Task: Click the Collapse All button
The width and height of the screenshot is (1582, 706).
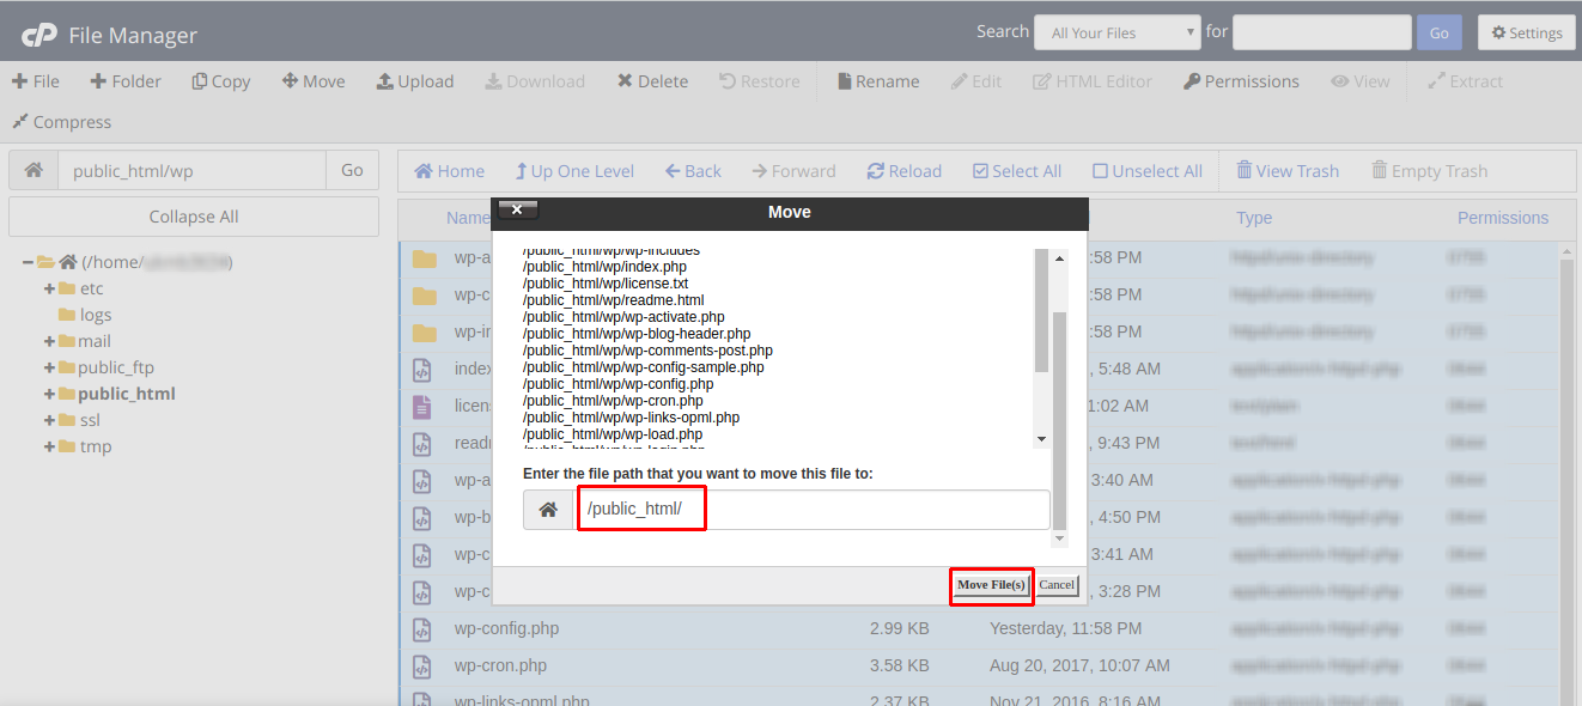Action: click(194, 216)
